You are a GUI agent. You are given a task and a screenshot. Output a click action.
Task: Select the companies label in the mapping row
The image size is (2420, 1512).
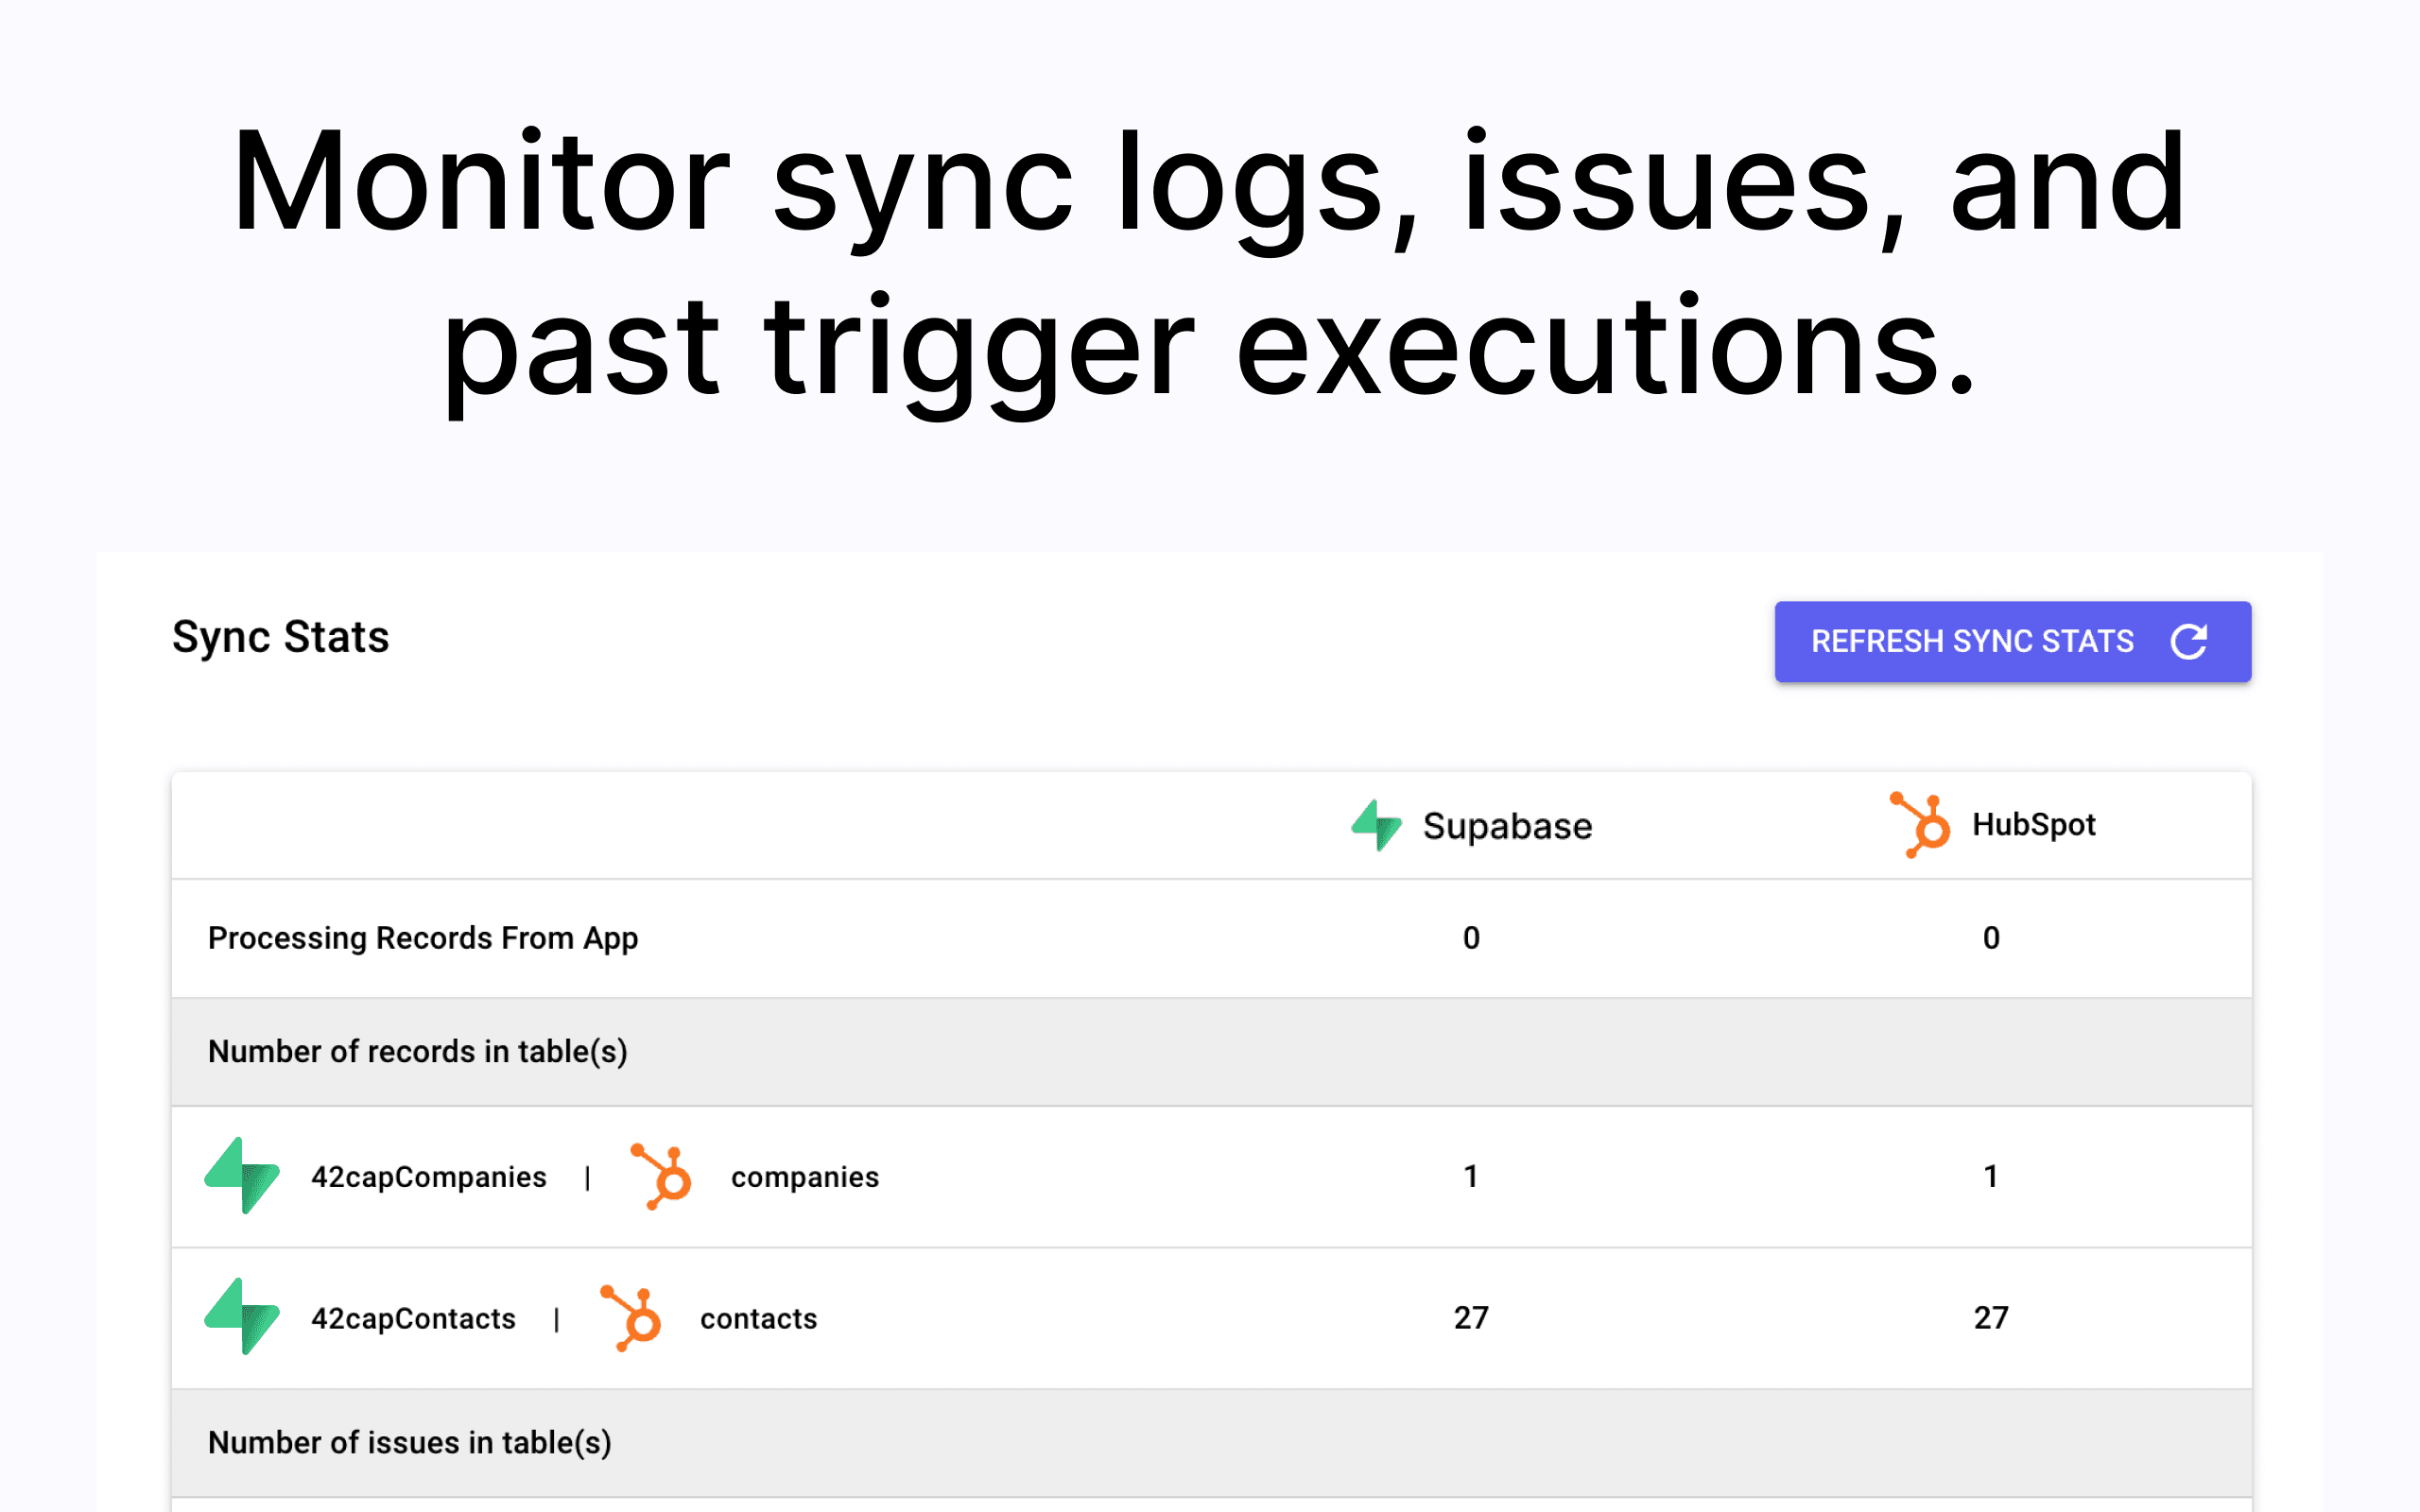805,1177
